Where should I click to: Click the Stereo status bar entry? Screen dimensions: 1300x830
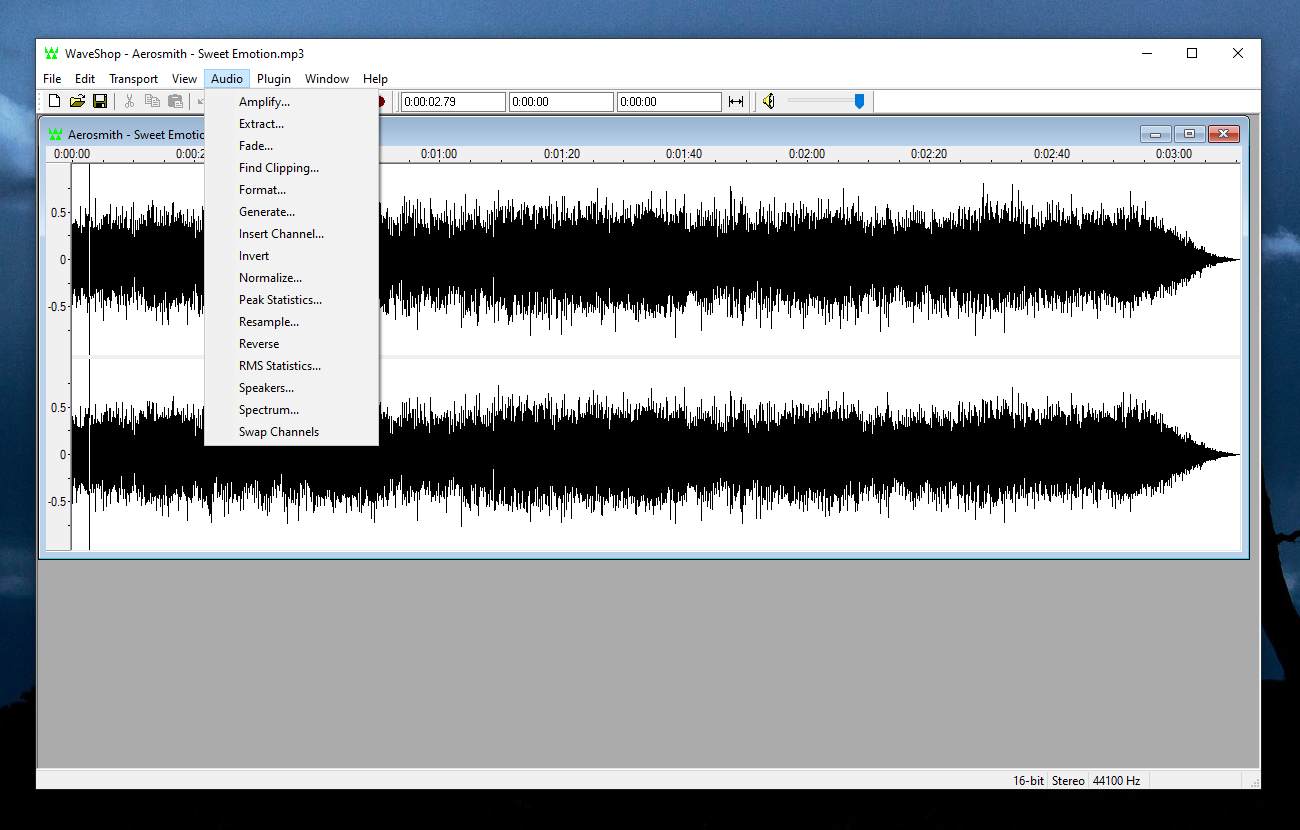(x=1068, y=780)
